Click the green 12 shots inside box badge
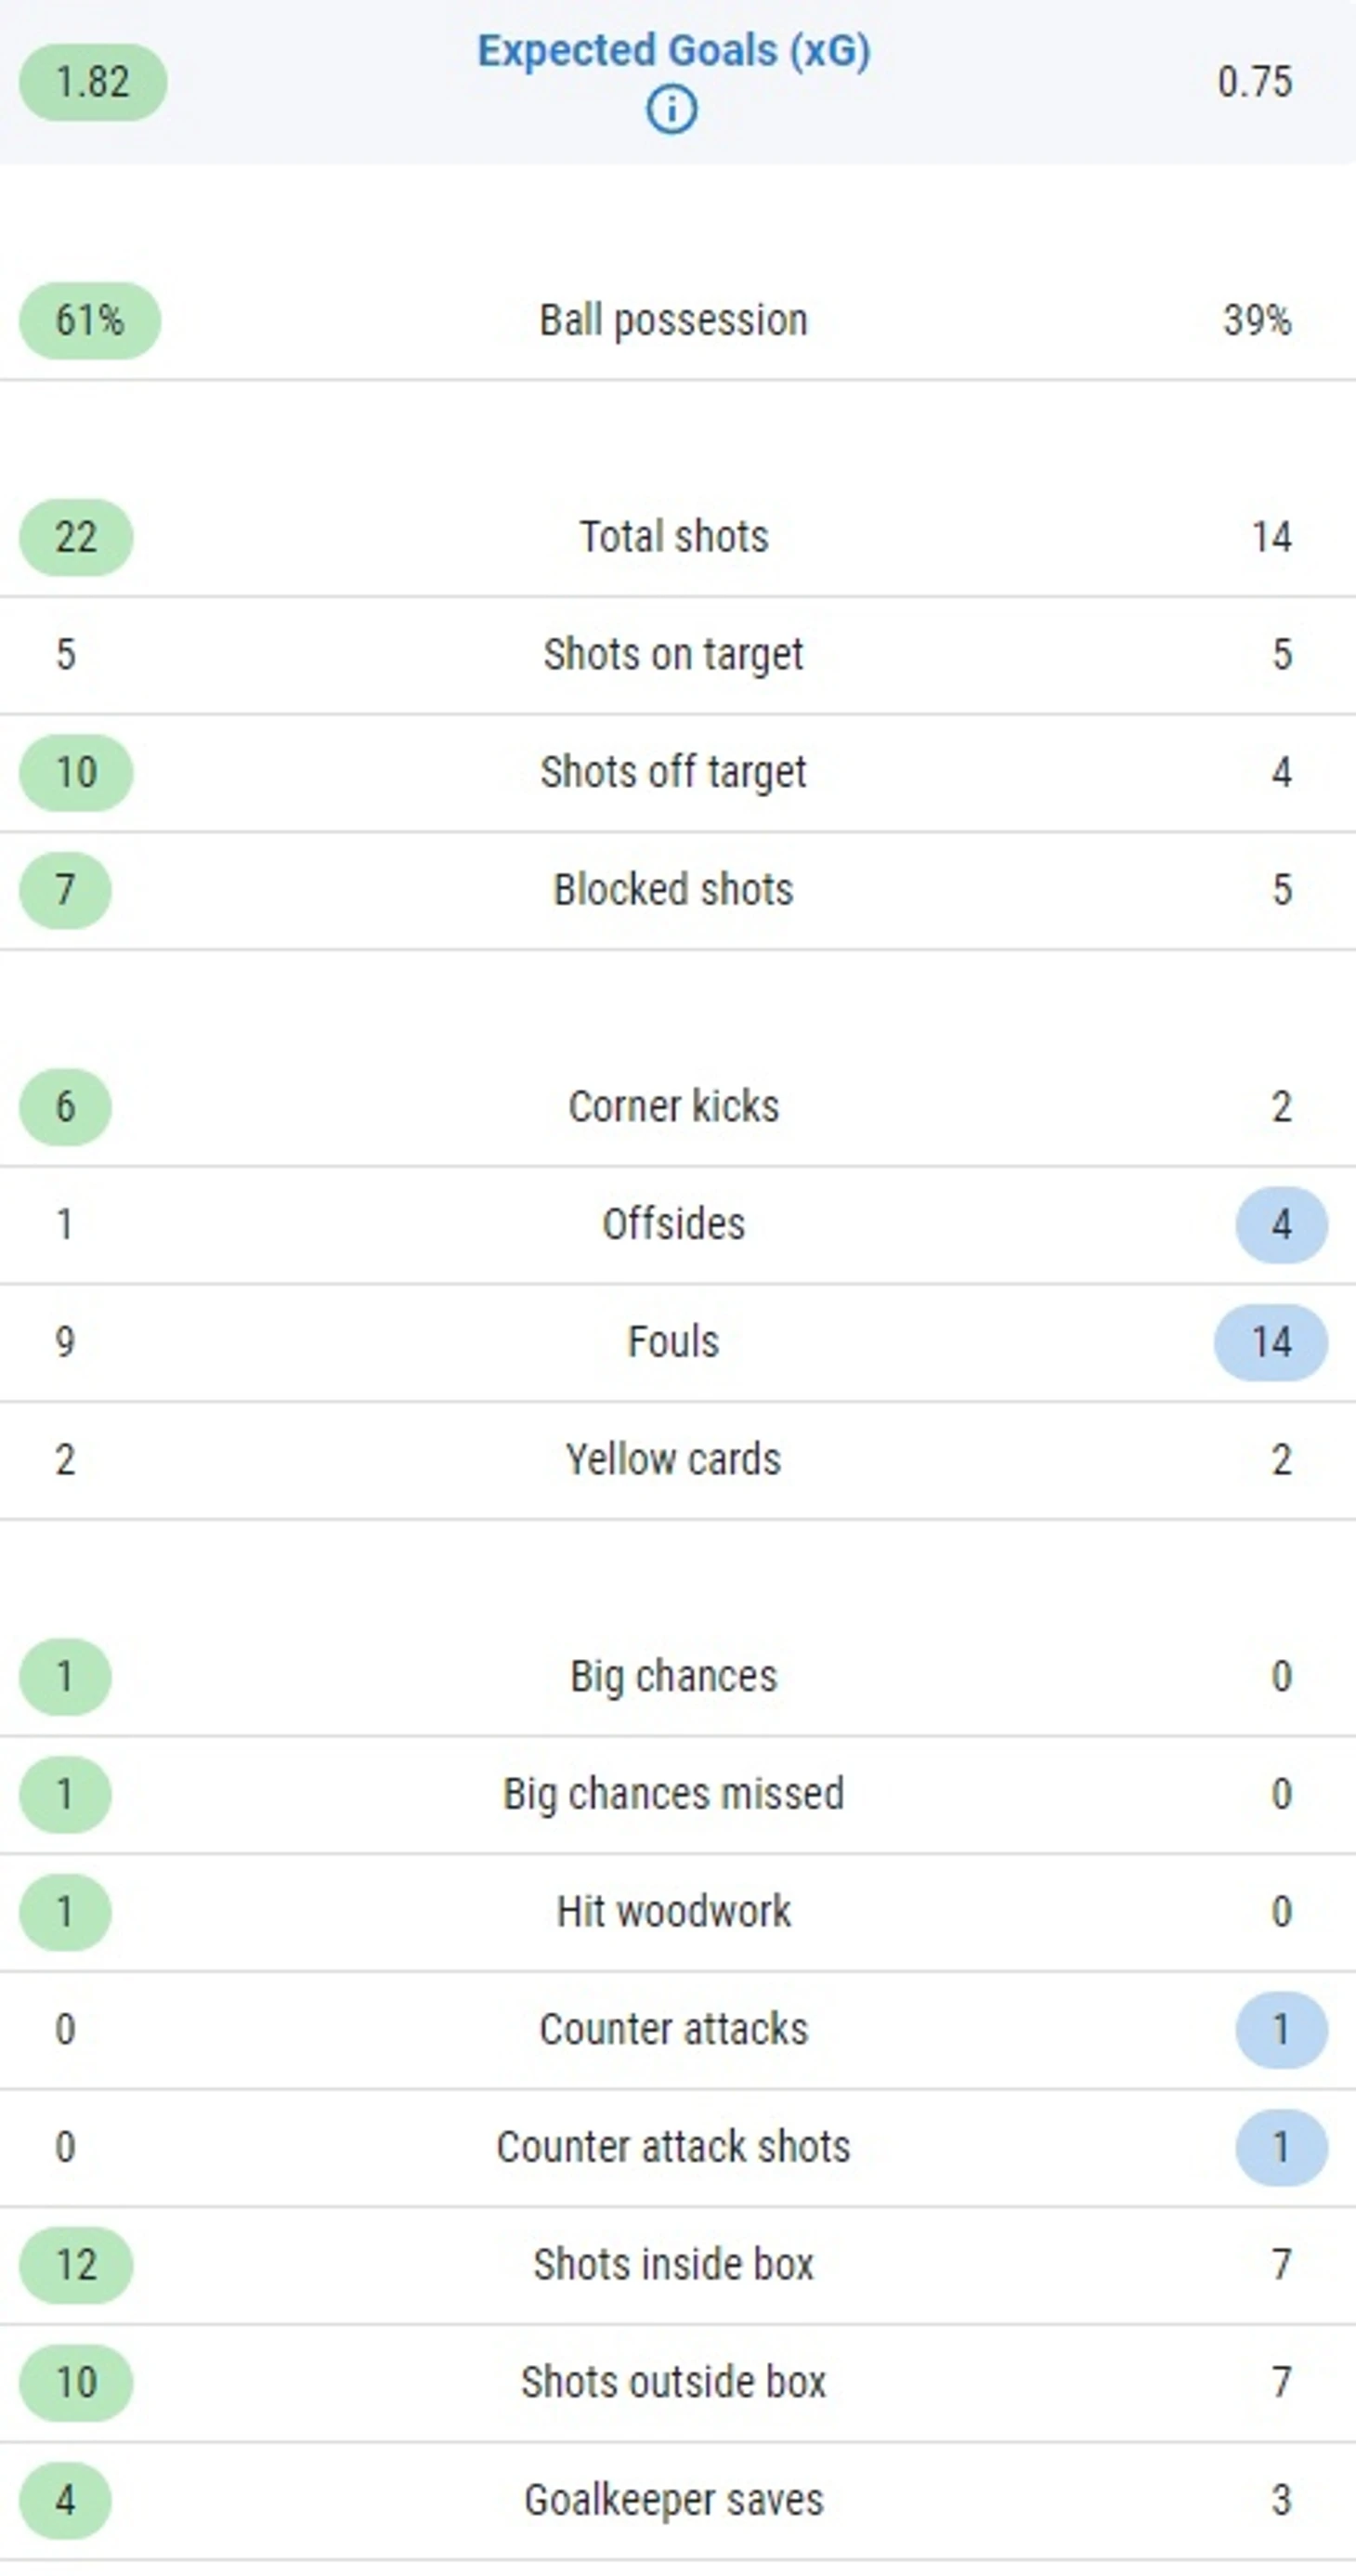Screen dimensions: 1356x2576 point(76,2265)
